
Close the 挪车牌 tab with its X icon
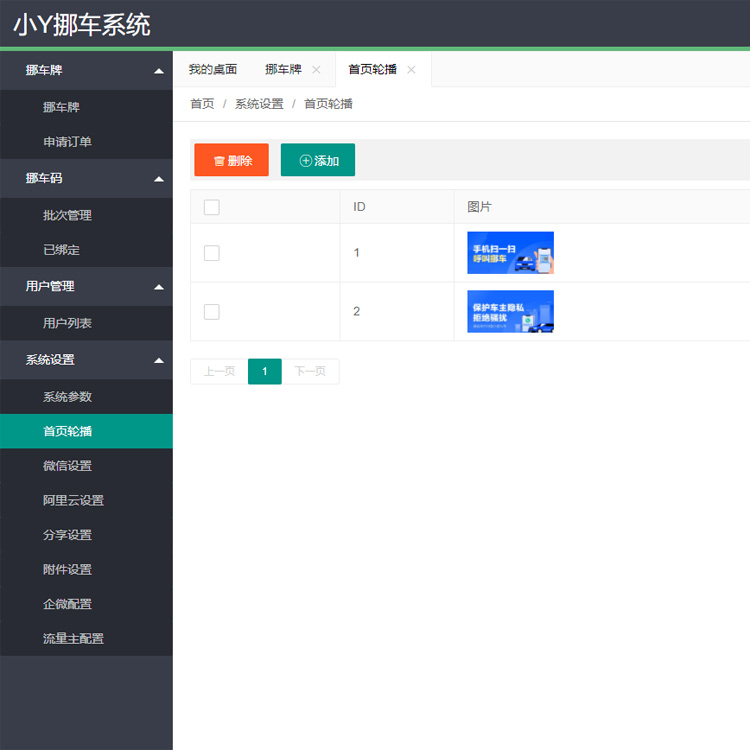click(316, 70)
